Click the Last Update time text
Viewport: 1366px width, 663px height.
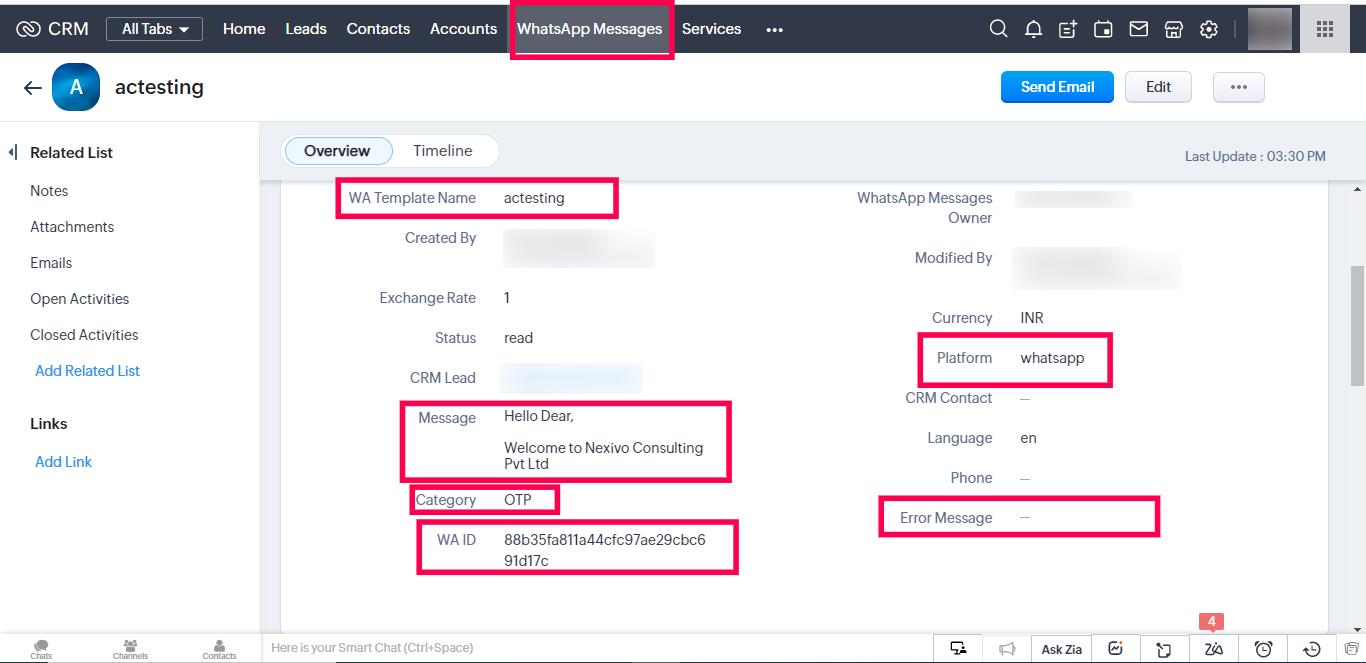pos(1255,156)
